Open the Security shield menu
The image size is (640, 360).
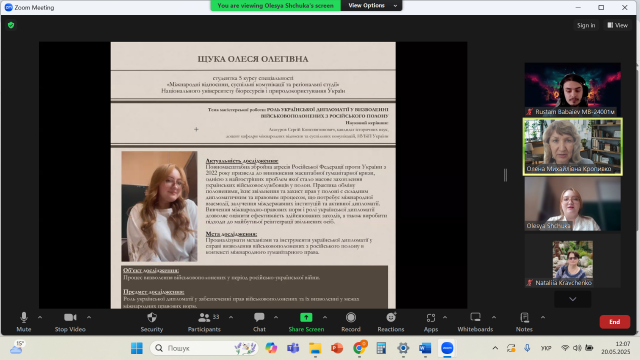152,322
